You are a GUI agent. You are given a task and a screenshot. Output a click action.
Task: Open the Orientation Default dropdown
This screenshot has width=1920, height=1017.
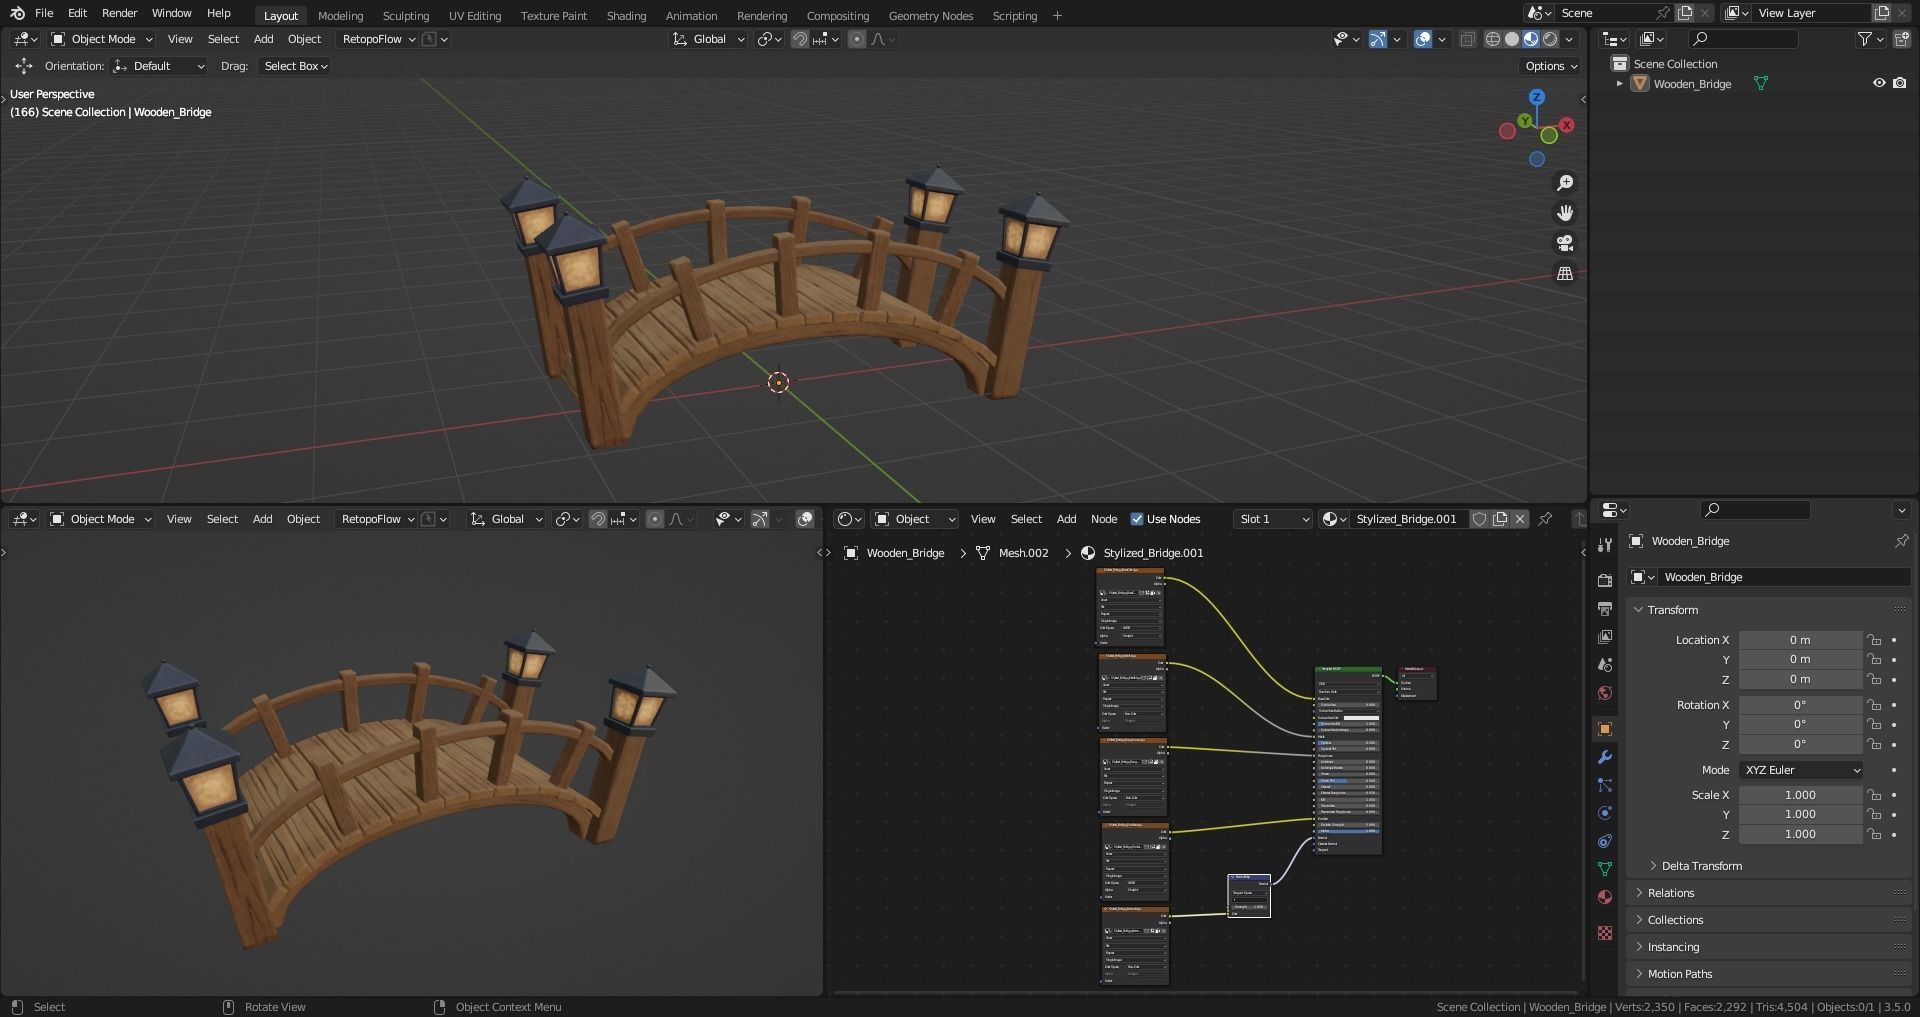[159, 66]
